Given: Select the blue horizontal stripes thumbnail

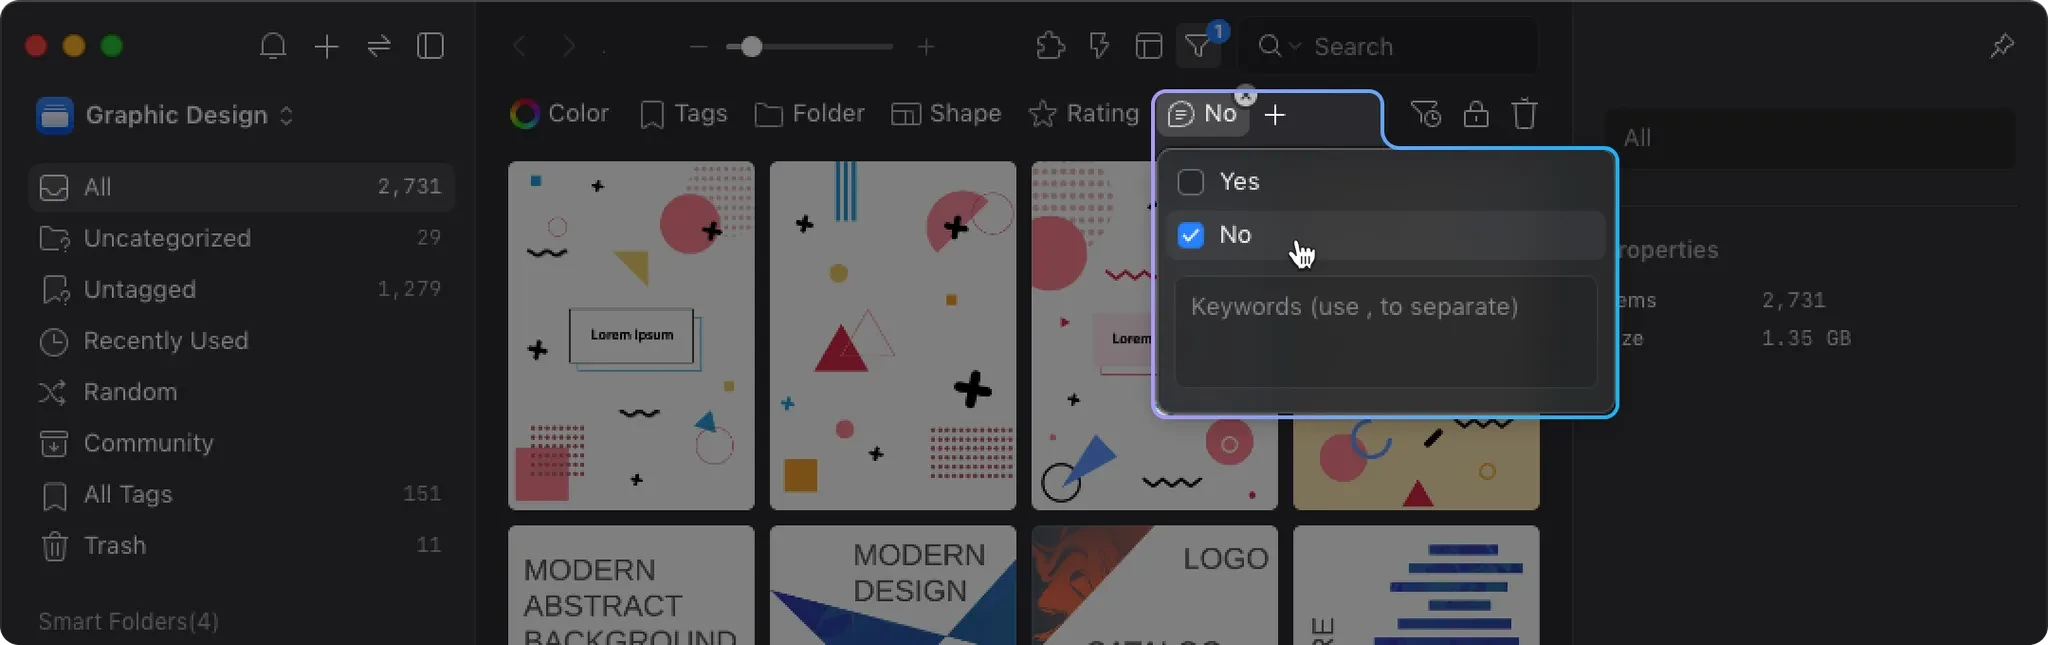Looking at the screenshot, I should point(1416,586).
